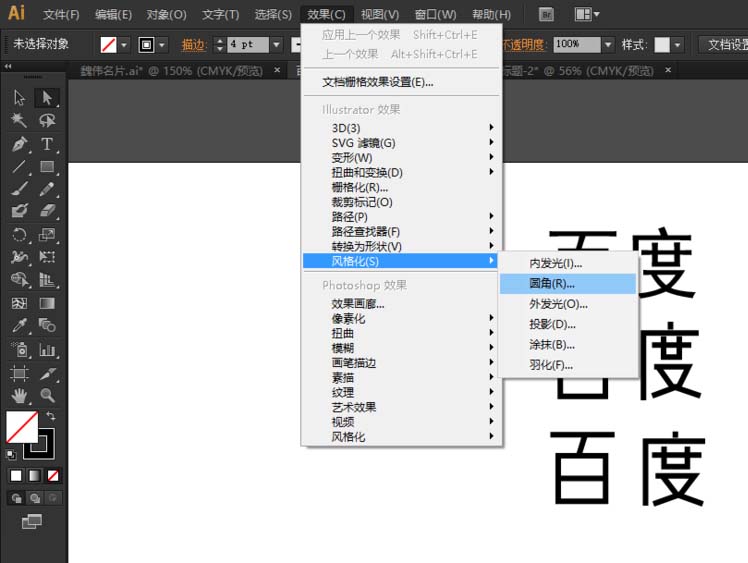Select the Line Segment tool
The width and height of the screenshot is (748, 563).
point(20,167)
